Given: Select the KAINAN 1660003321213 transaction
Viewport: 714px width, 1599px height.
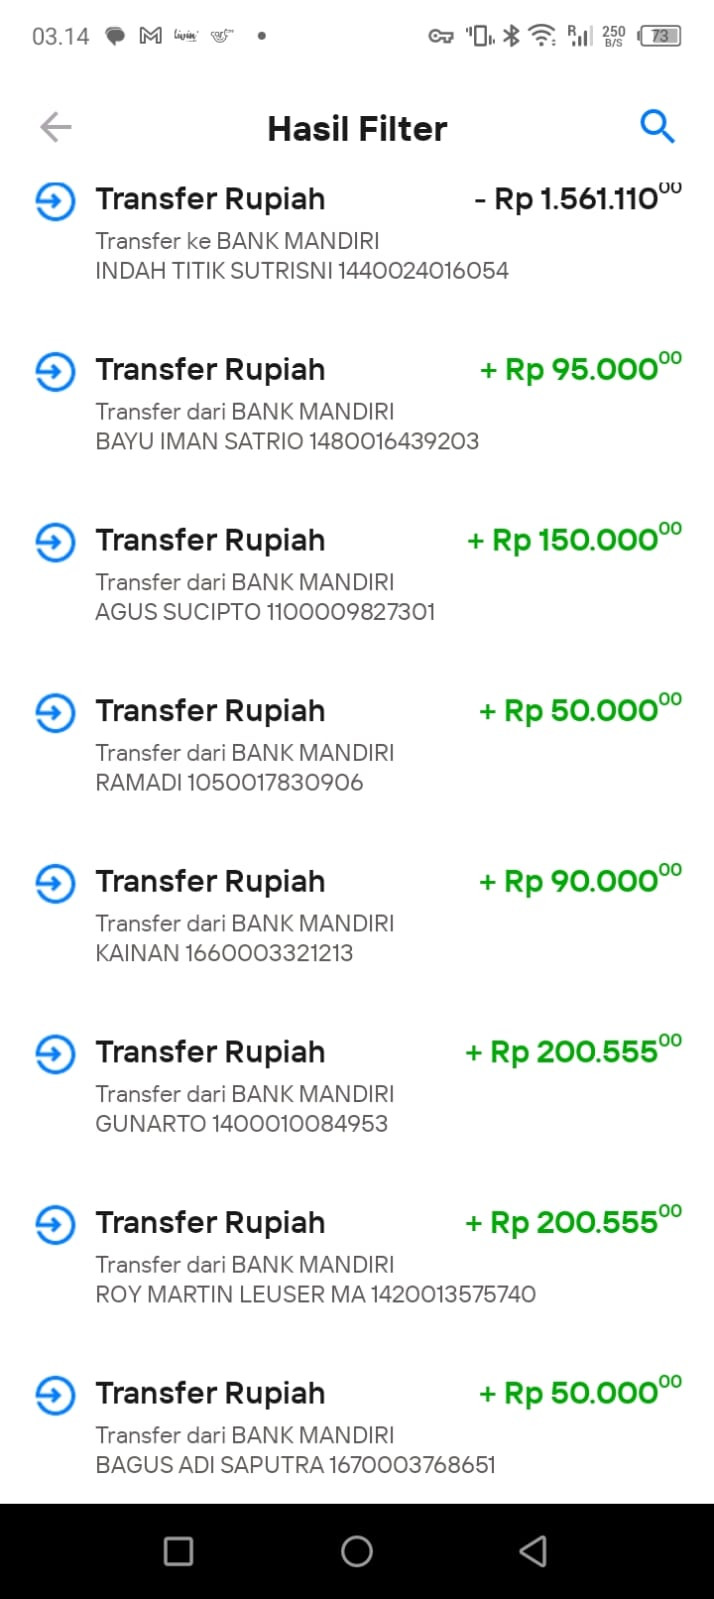Looking at the screenshot, I should (224, 952).
